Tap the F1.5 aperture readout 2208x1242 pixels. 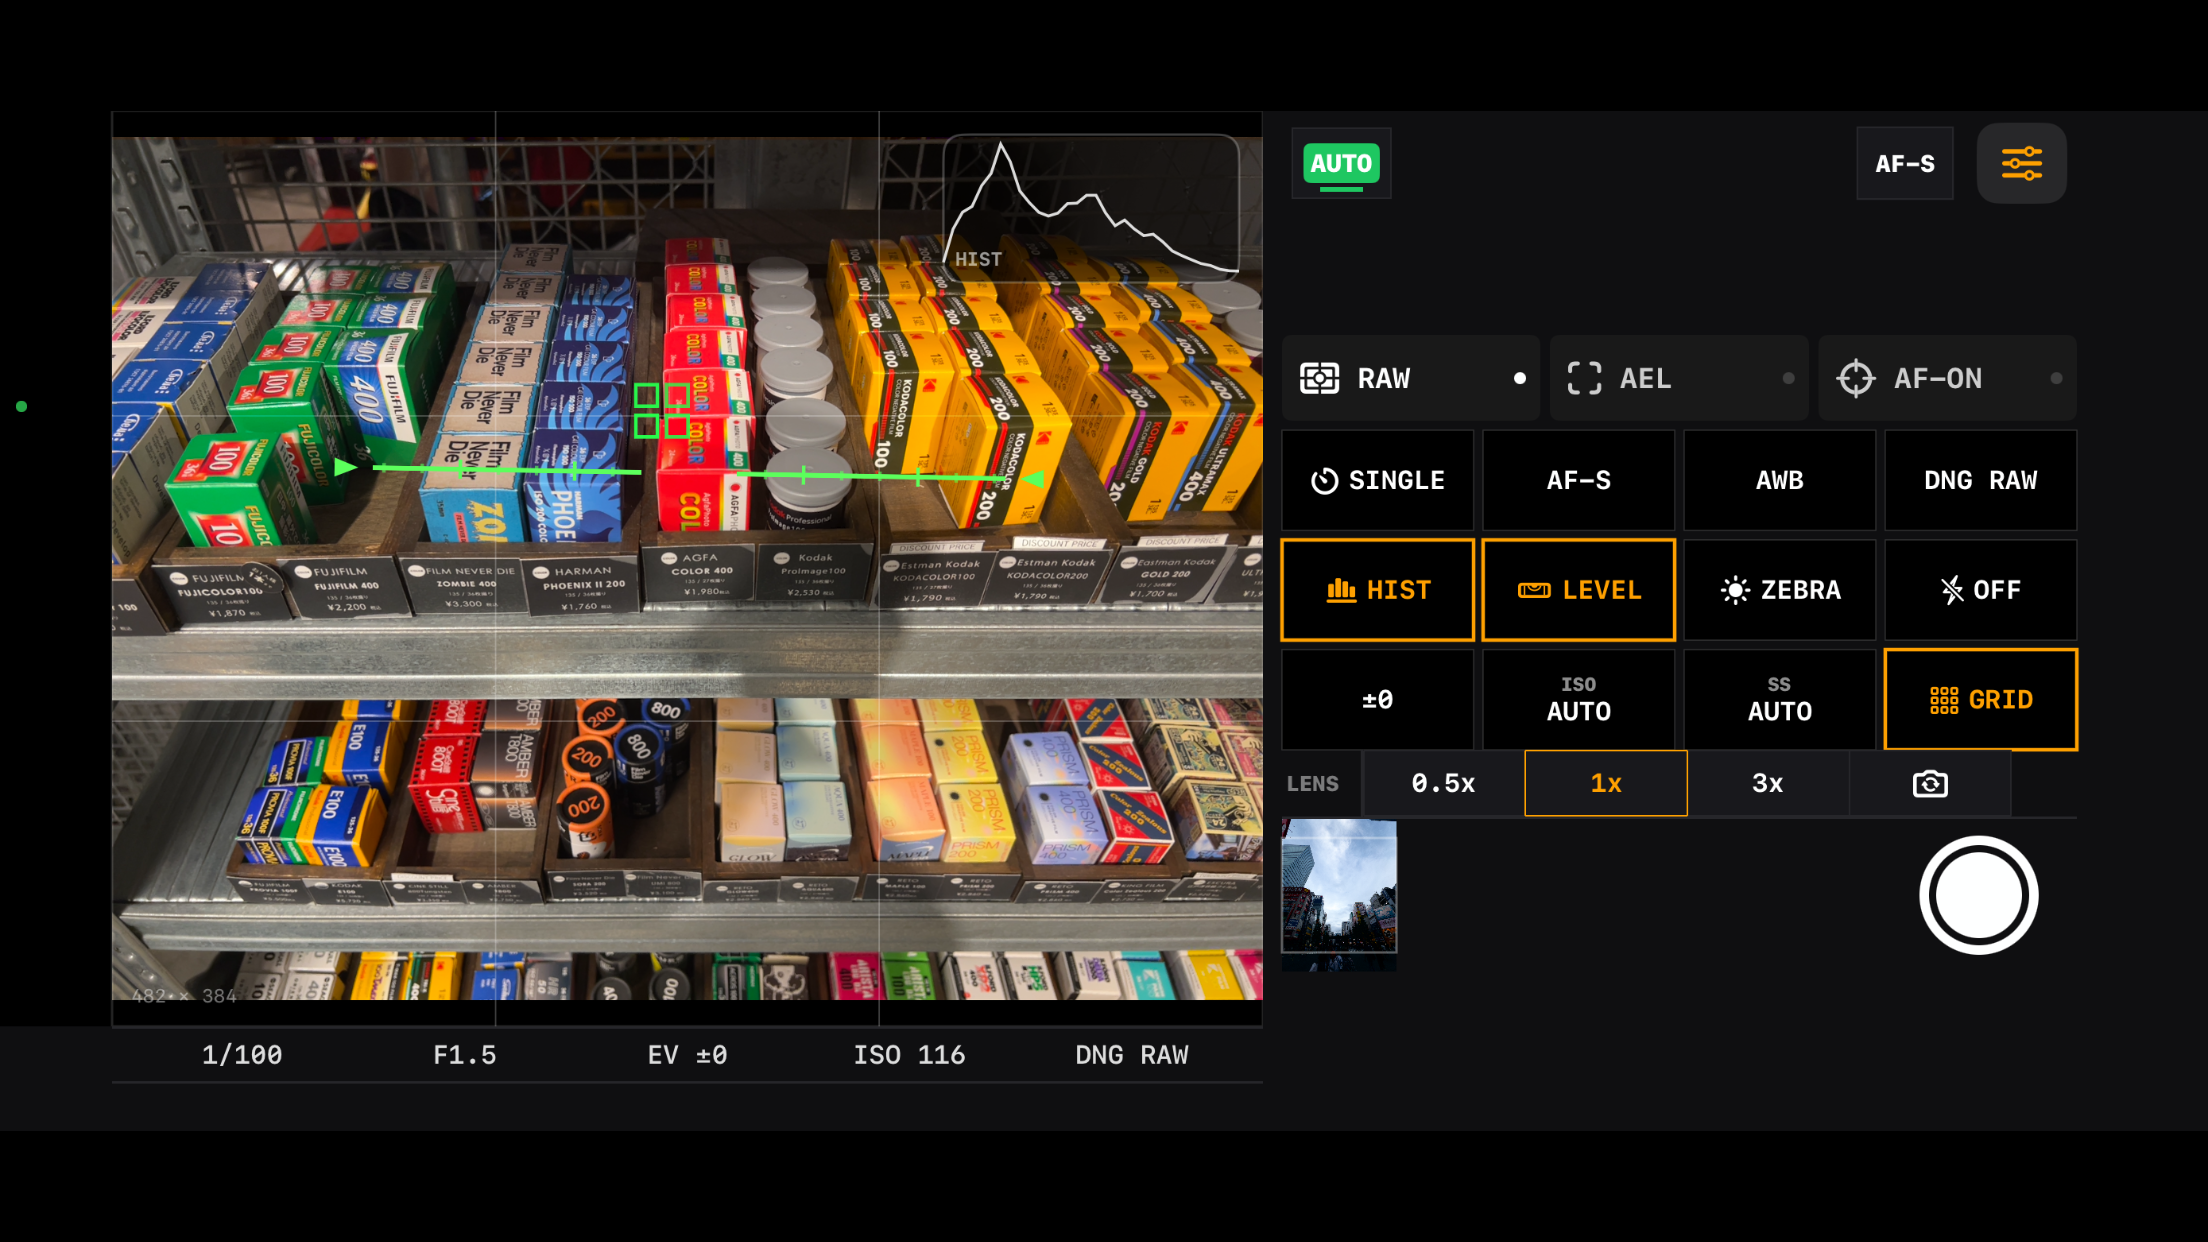465,1055
